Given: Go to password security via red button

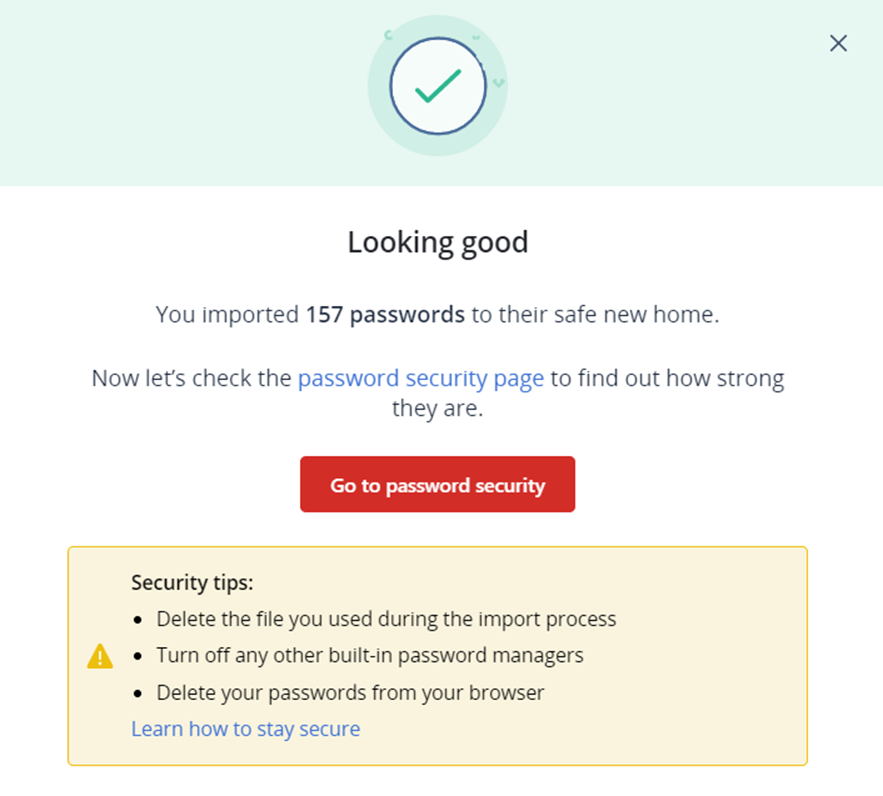Looking at the screenshot, I should coord(438,484).
